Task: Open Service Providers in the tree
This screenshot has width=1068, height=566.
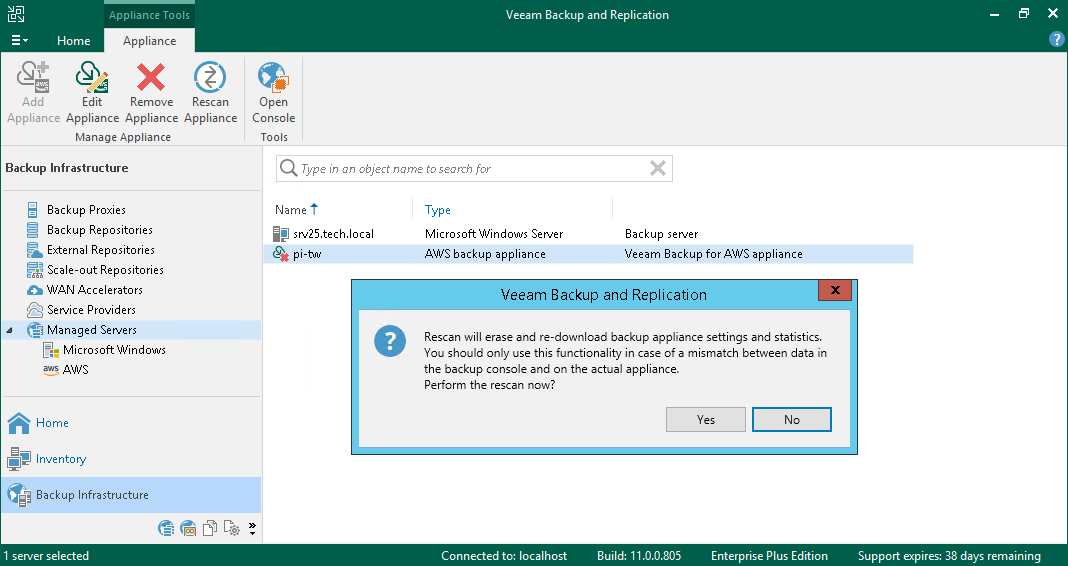Action: click(91, 310)
